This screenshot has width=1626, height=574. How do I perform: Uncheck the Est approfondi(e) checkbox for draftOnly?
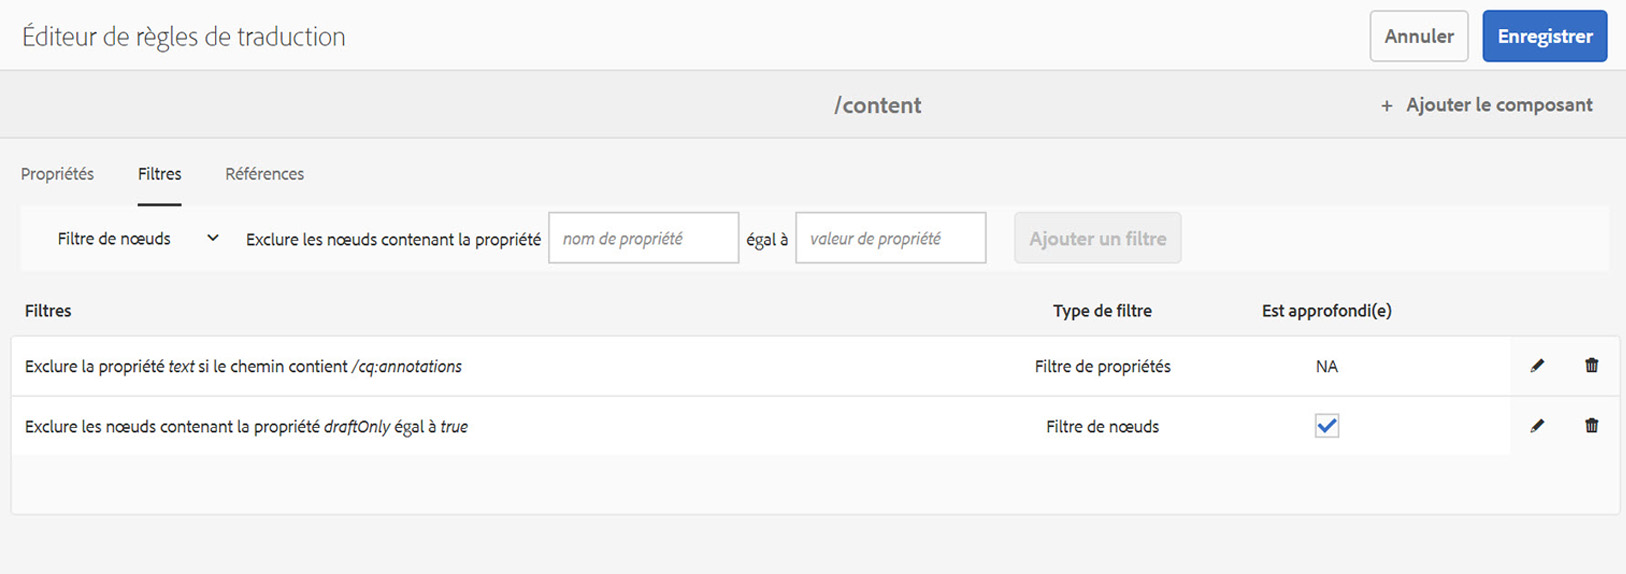pyautogui.click(x=1326, y=426)
